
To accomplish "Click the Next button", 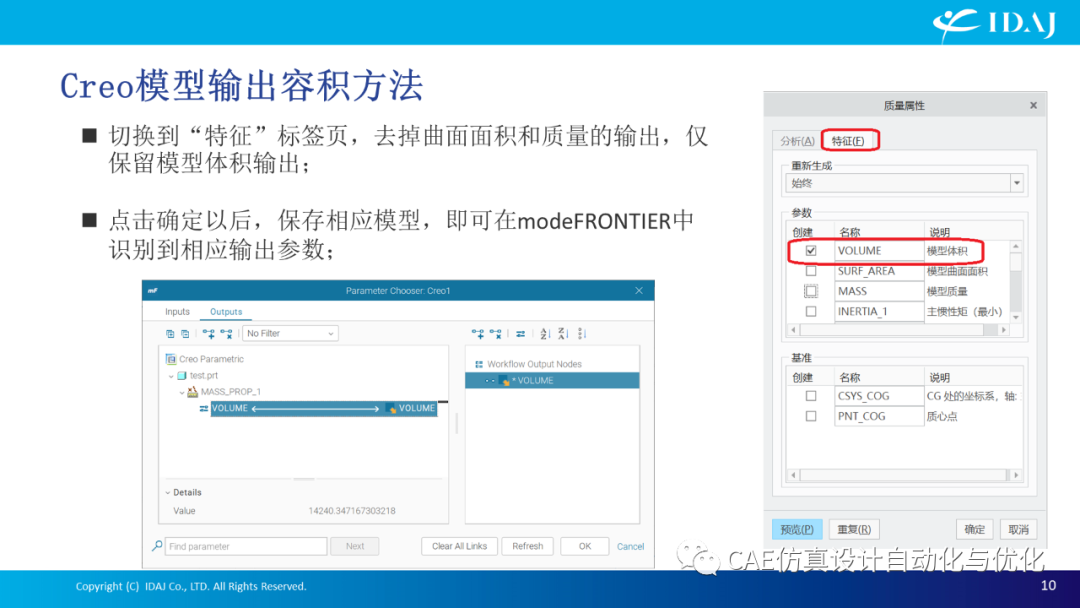I will (355, 546).
